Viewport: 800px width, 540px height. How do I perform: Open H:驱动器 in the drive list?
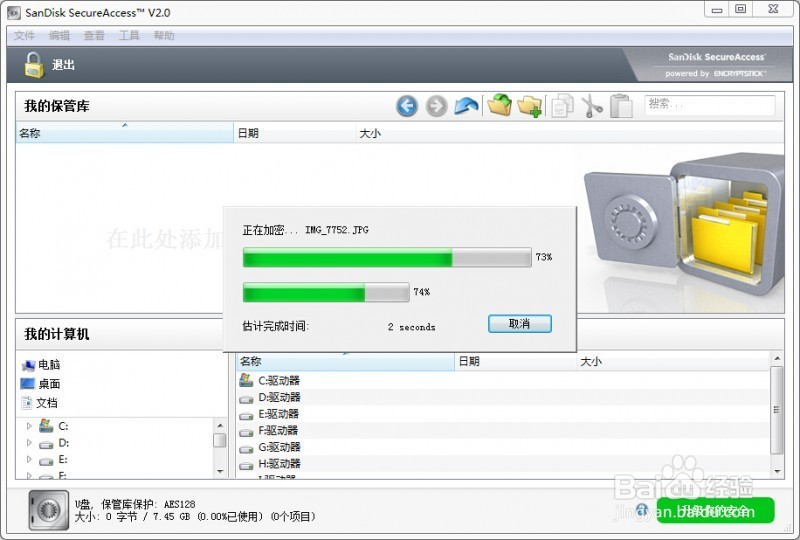(x=270, y=464)
